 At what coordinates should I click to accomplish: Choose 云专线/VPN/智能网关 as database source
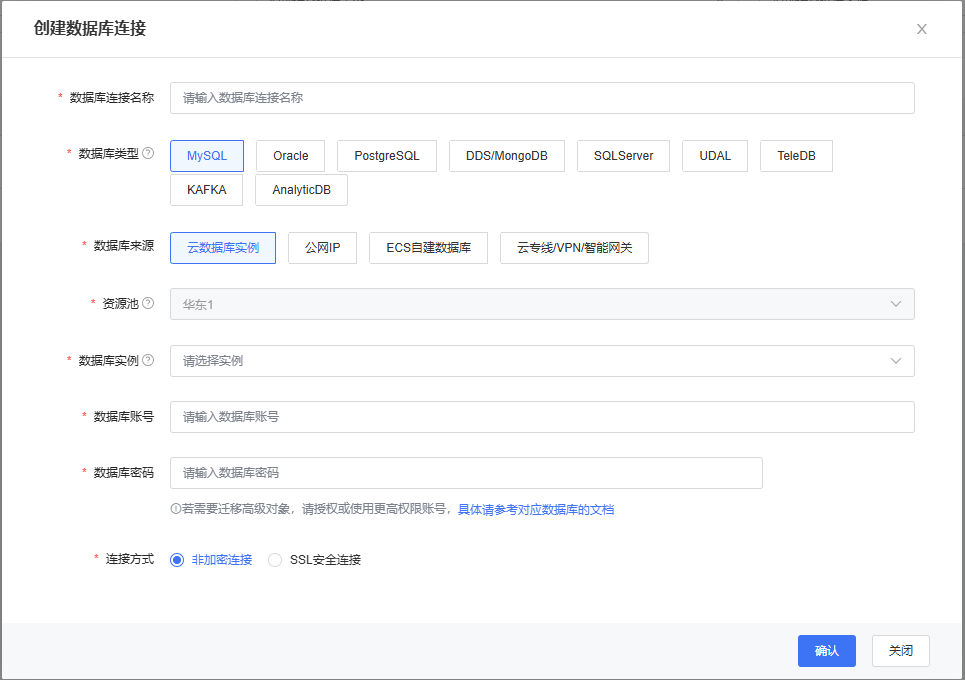(574, 247)
